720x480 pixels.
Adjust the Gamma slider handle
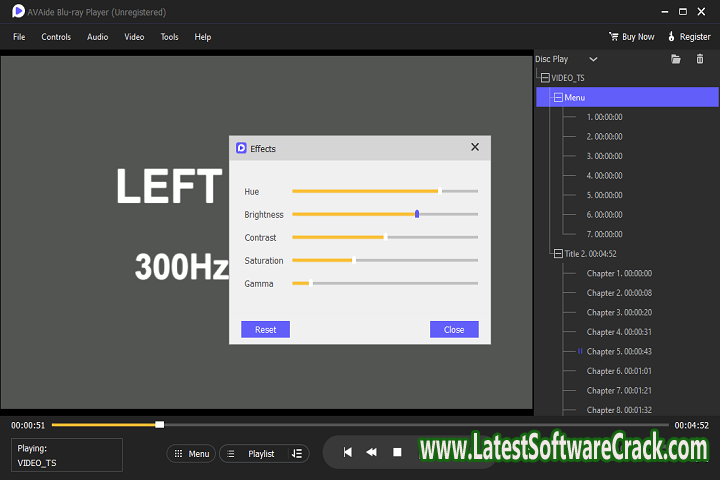coord(311,283)
